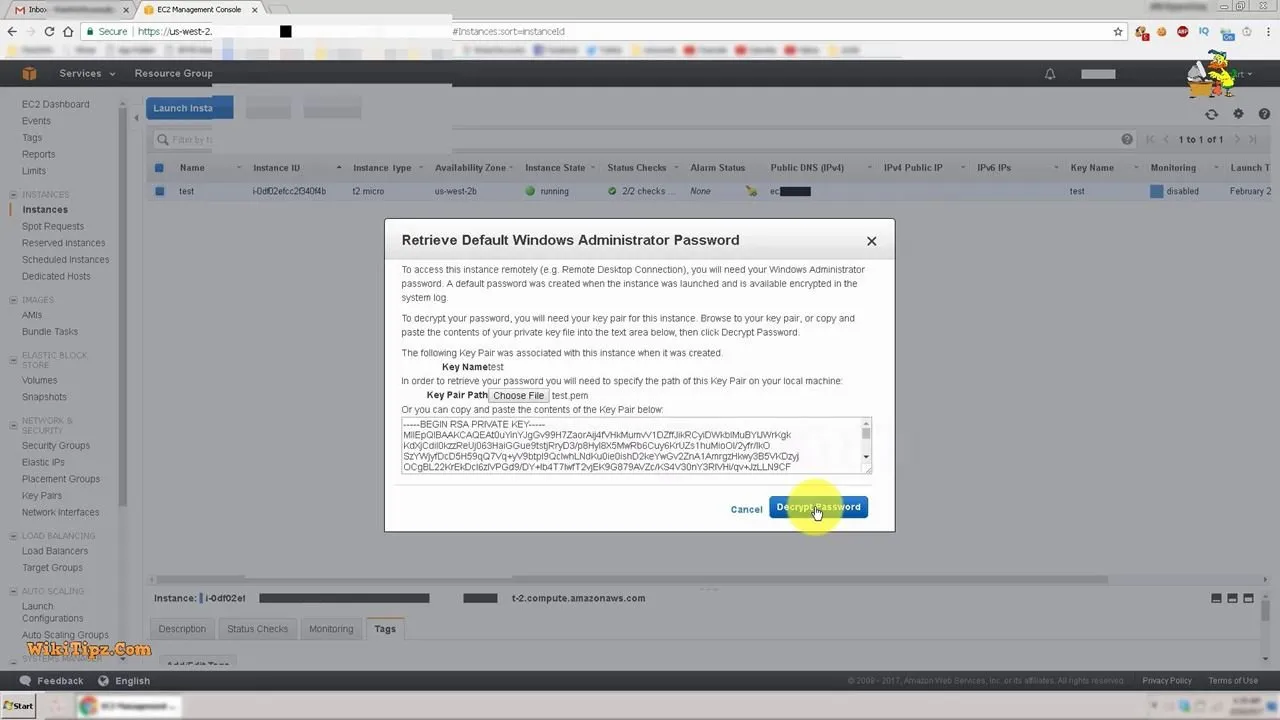The height and width of the screenshot is (720, 1280).
Task: Open Volumes in the sidebar
Action: click(40, 380)
